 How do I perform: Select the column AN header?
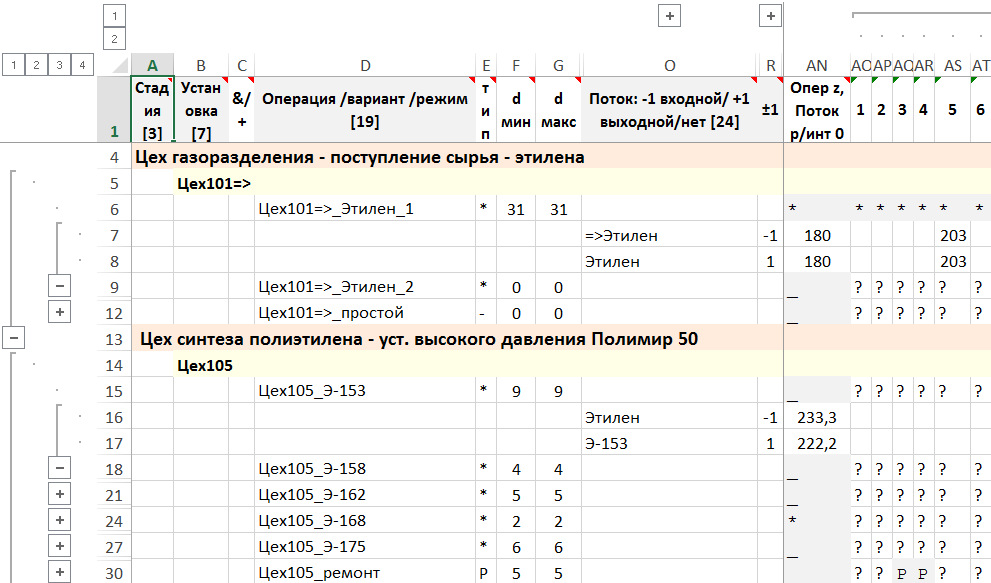click(817, 65)
